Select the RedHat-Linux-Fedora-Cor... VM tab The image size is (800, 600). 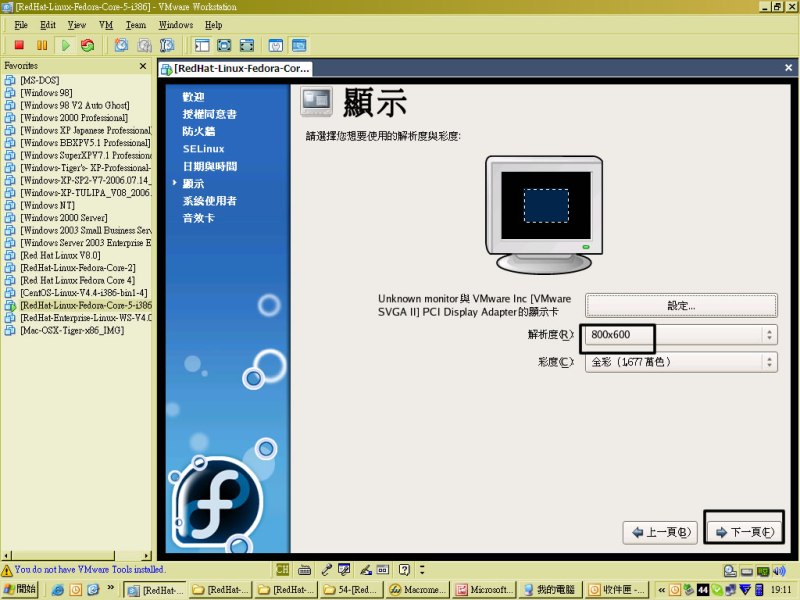point(236,69)
